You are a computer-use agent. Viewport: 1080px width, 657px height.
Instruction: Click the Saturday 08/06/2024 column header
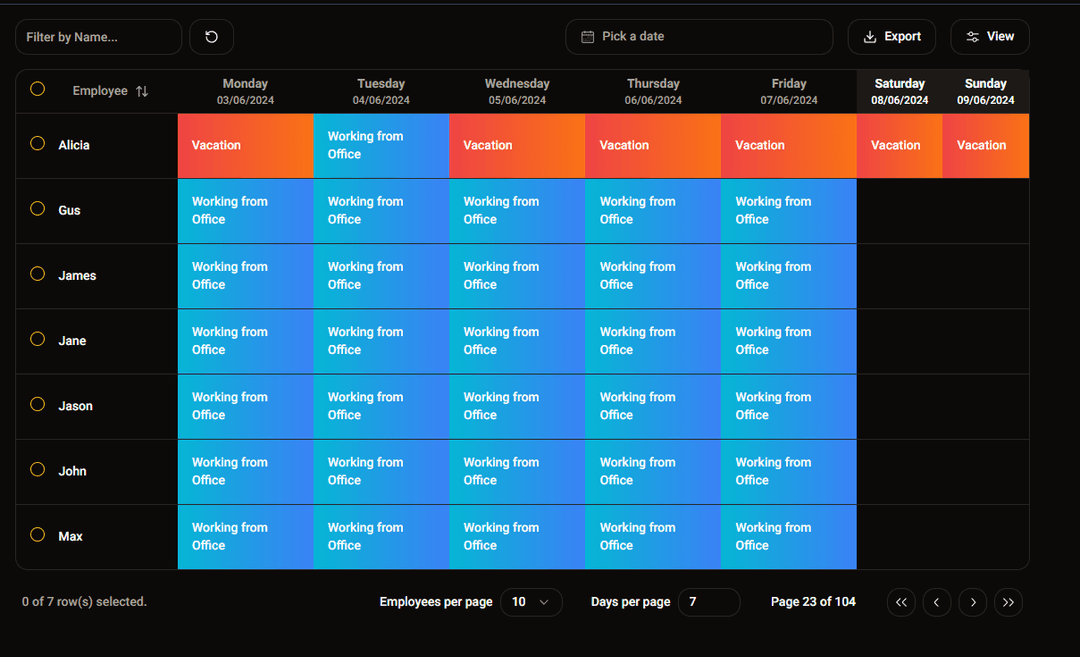click(x=899, y=91)
